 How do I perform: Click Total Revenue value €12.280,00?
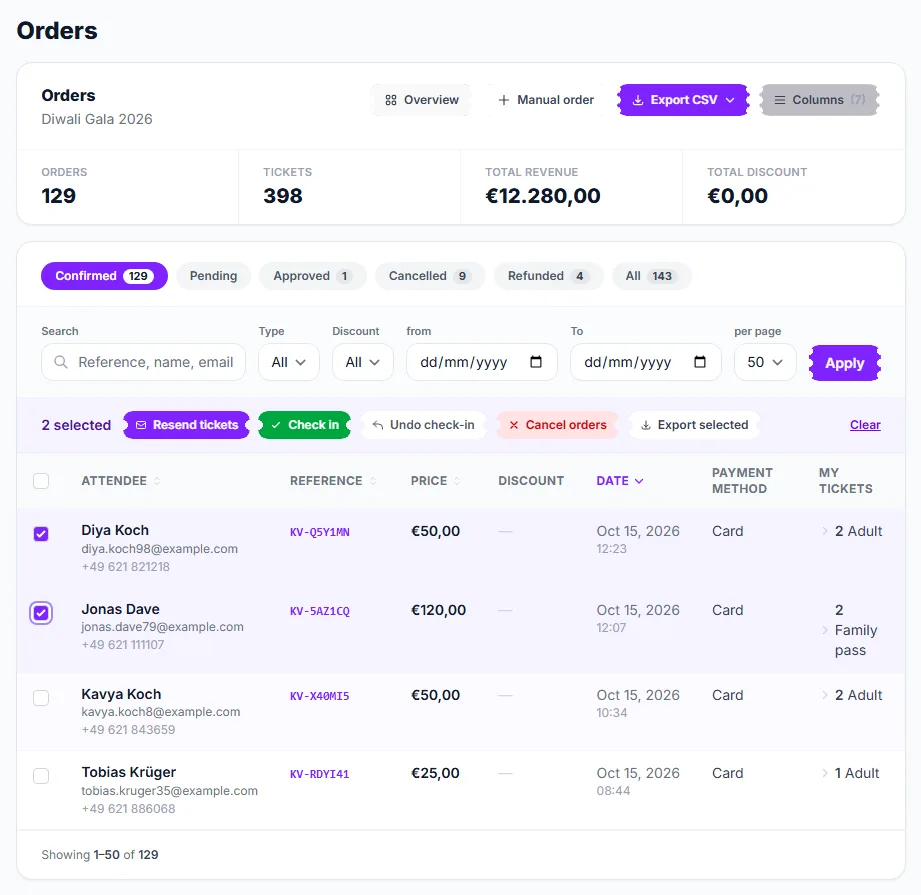pos(543,196)
